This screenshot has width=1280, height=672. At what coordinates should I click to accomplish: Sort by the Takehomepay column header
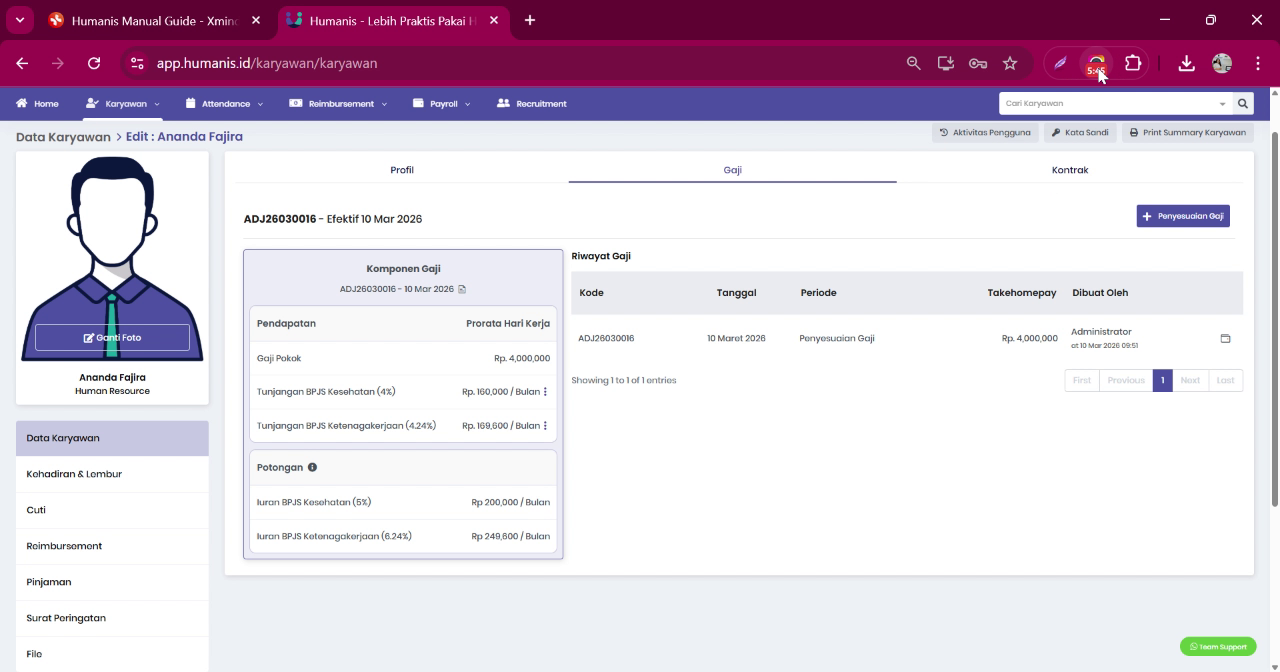point(1022,293)
